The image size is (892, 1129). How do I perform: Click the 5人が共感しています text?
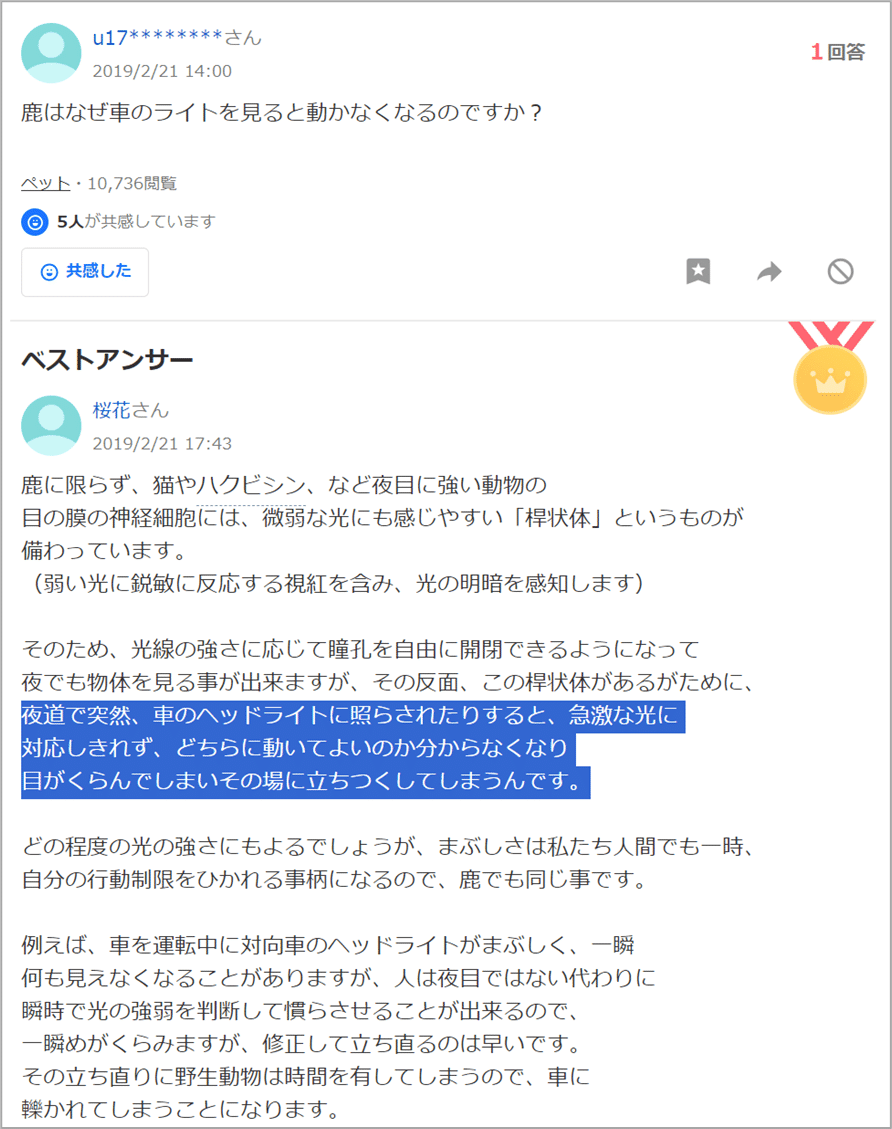(x=137, y=222)
